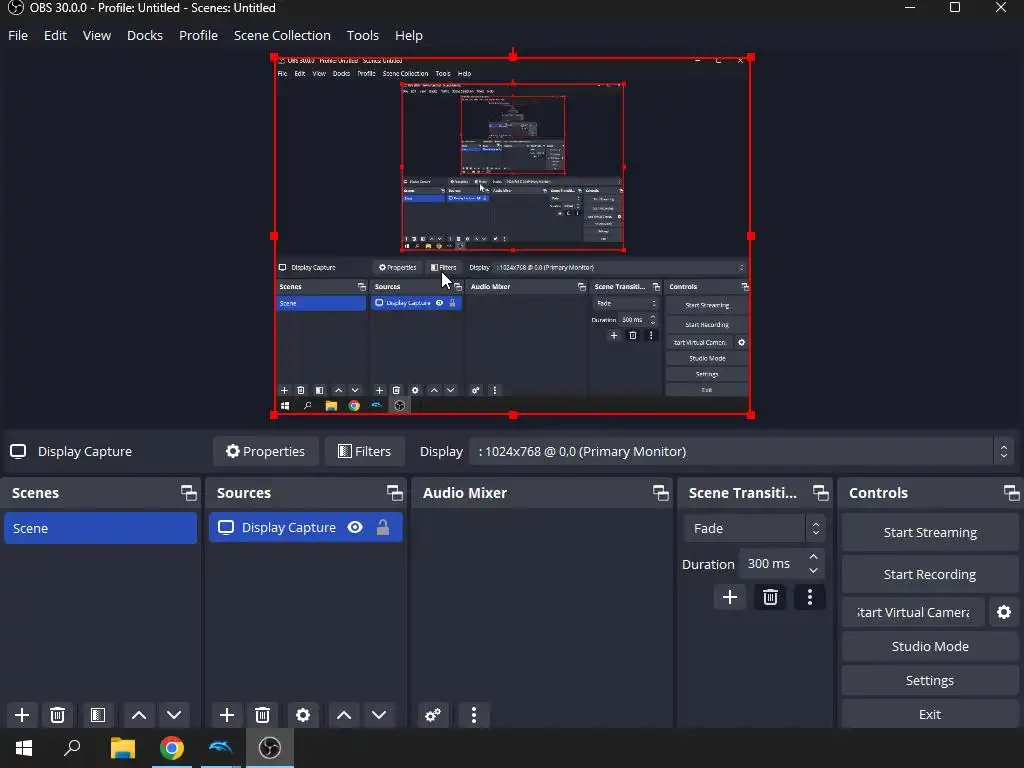Pop out the Scenes dock
Viewport: 1024px width, 768px height.
coord(189,493)
